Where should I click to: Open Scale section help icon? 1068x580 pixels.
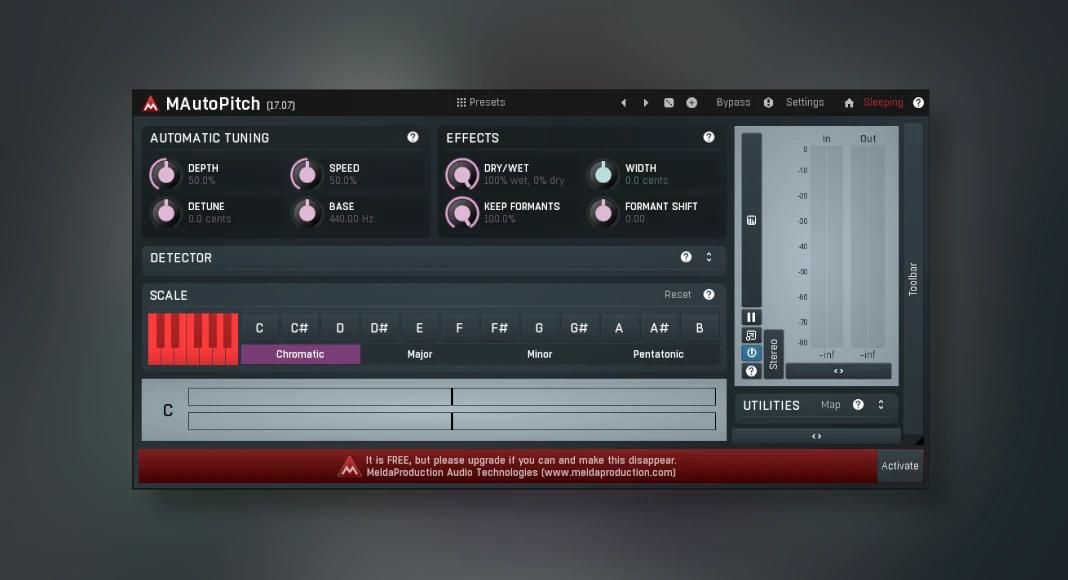click(x=709, y=294)
